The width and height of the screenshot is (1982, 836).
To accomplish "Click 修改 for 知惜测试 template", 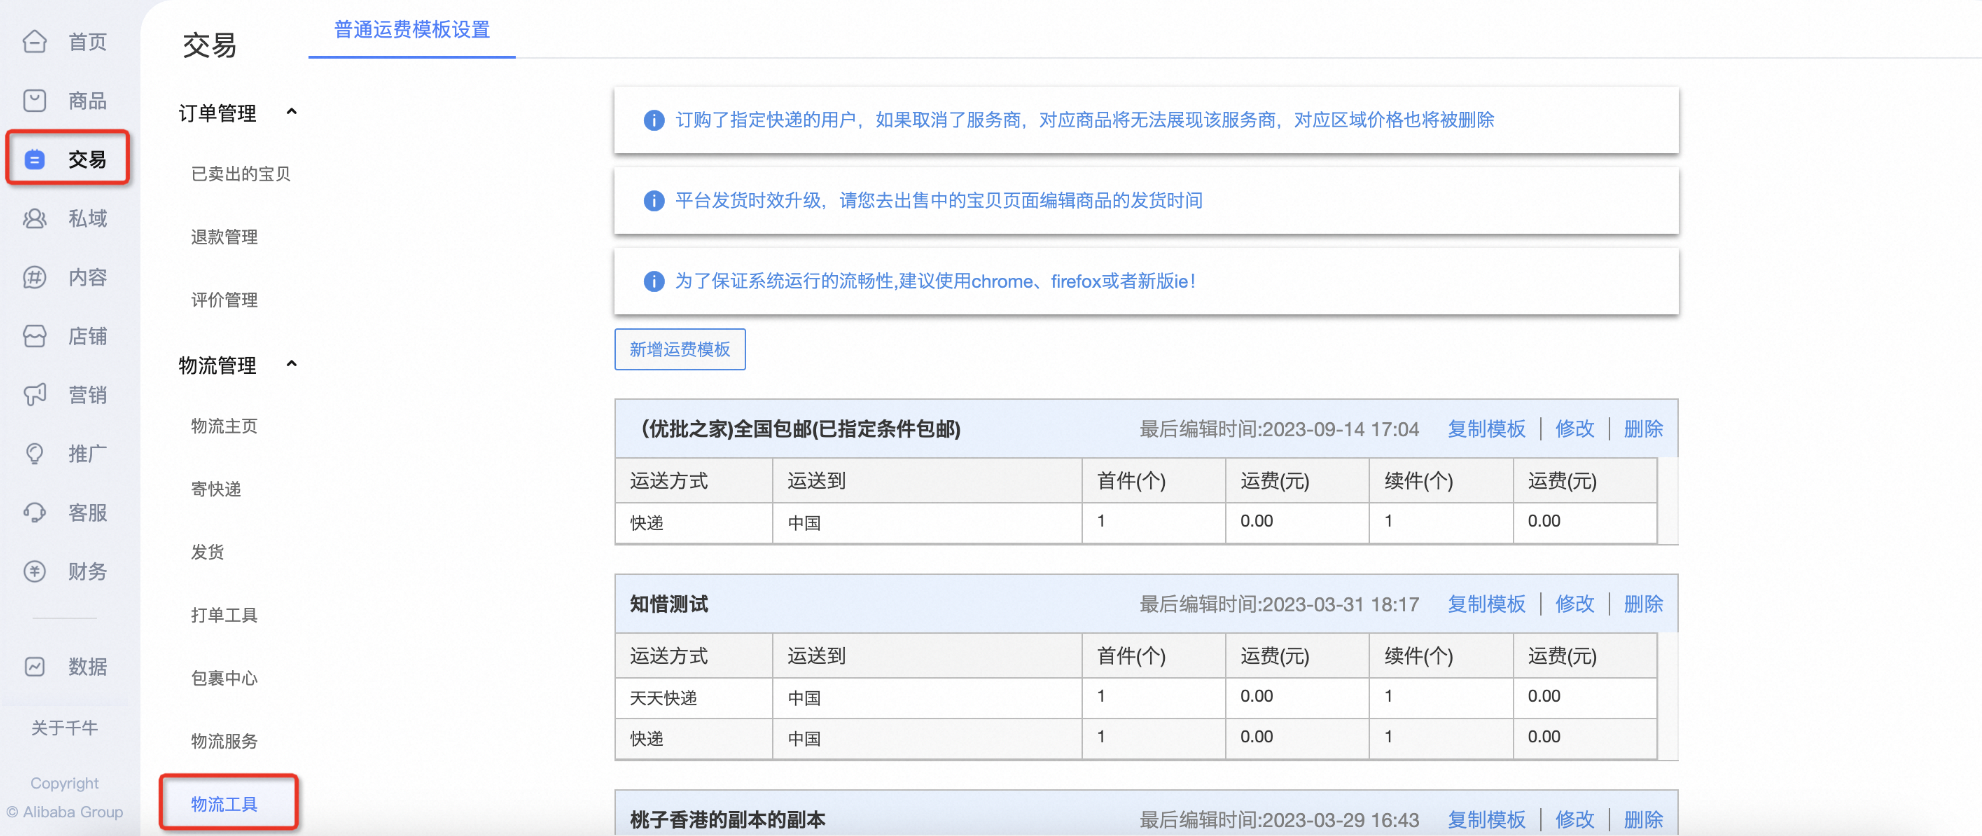I will 1575,604.
